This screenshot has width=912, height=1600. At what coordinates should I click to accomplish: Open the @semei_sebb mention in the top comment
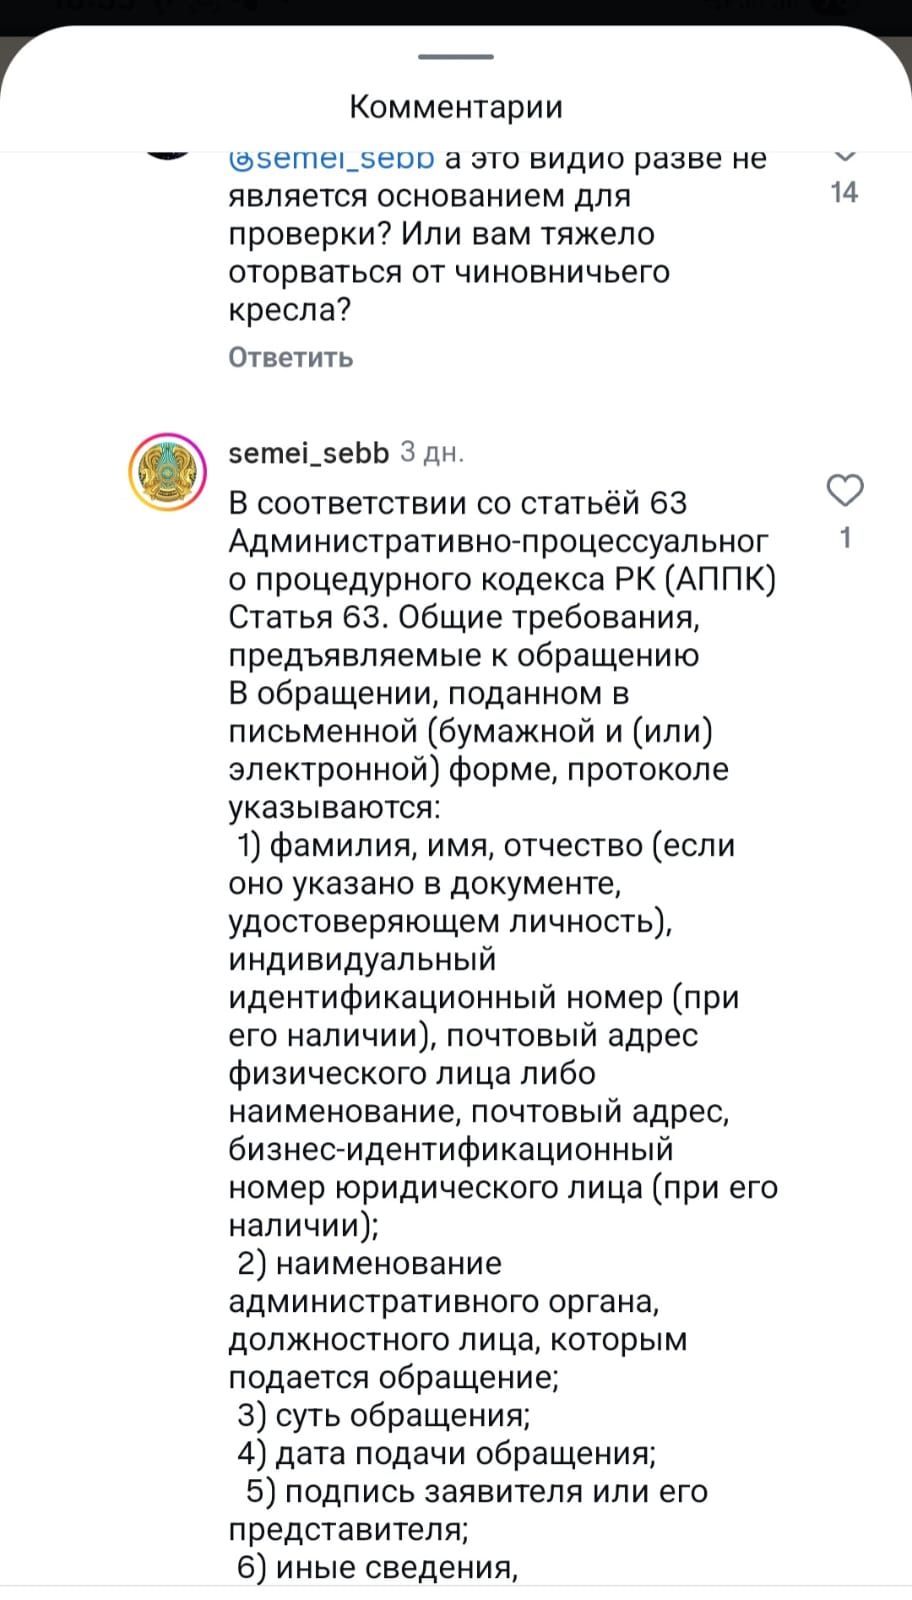point(331,158)
